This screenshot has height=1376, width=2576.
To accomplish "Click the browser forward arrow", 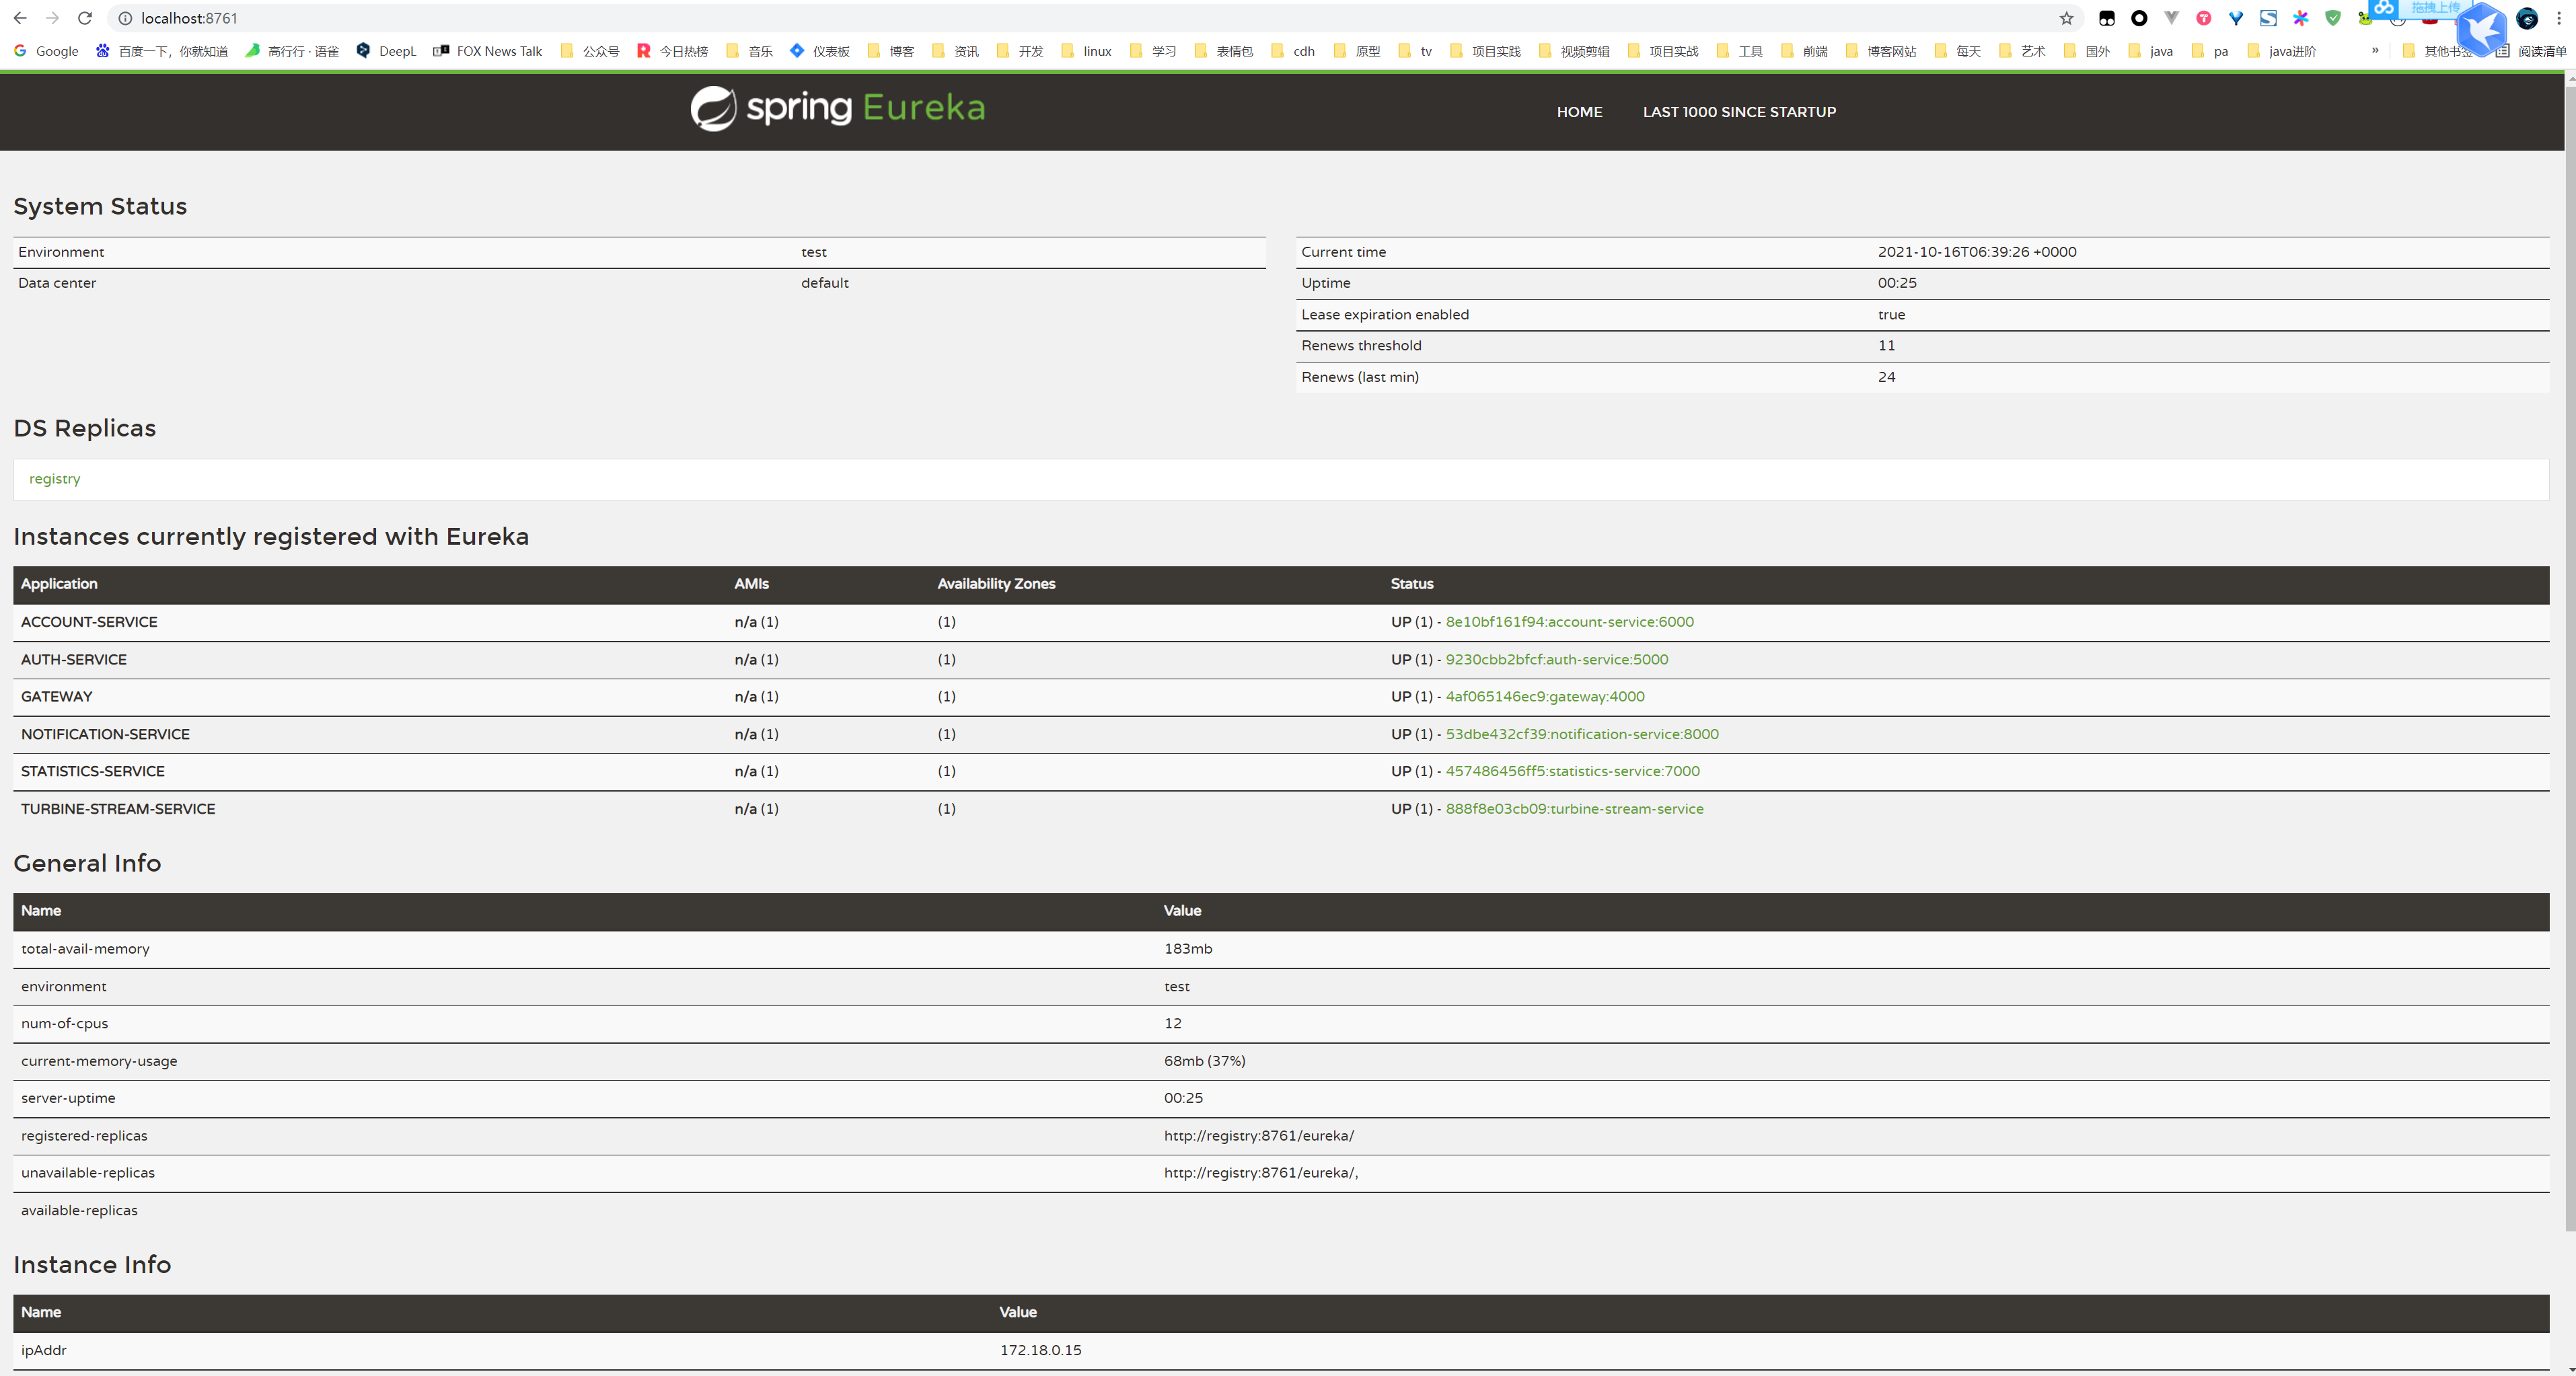I will [53, 18].
